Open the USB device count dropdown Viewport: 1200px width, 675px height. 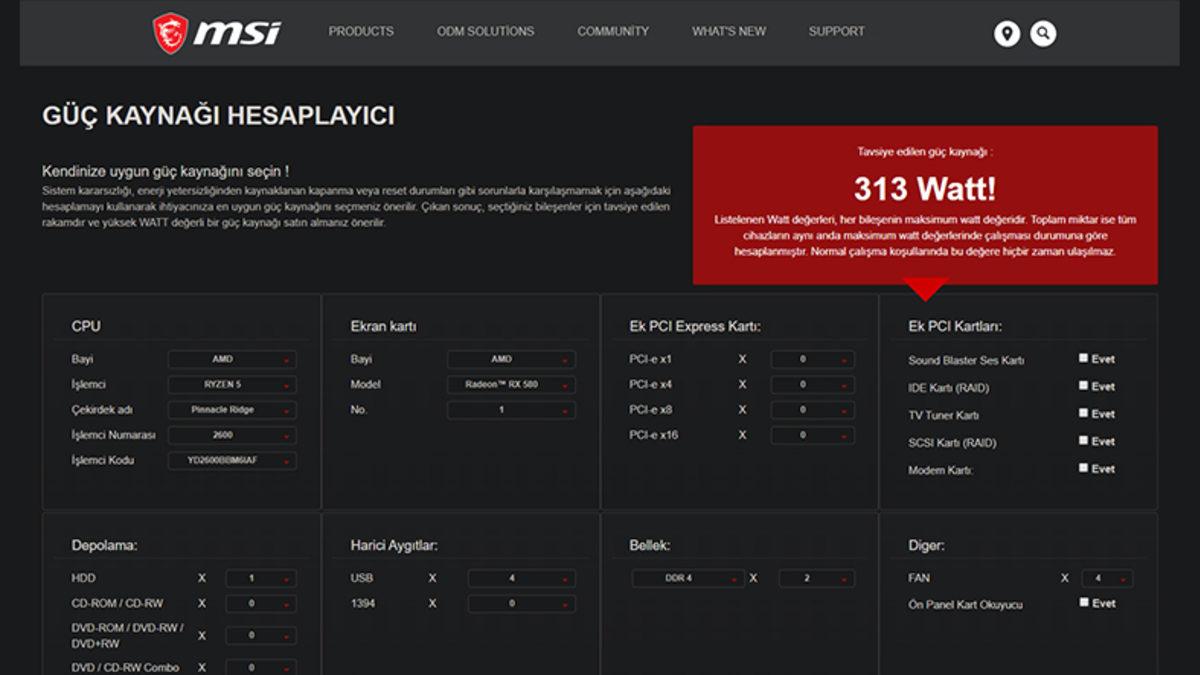click(x=521, y=578)
